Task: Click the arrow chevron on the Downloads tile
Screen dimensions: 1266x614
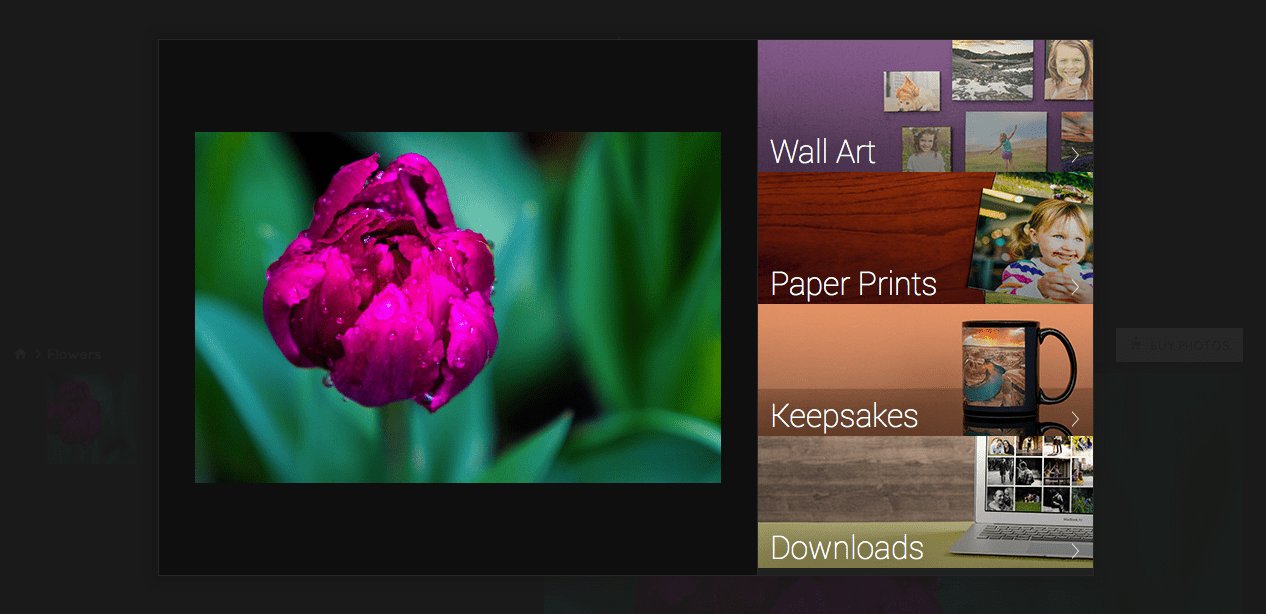Action: tap(1075, 550)
